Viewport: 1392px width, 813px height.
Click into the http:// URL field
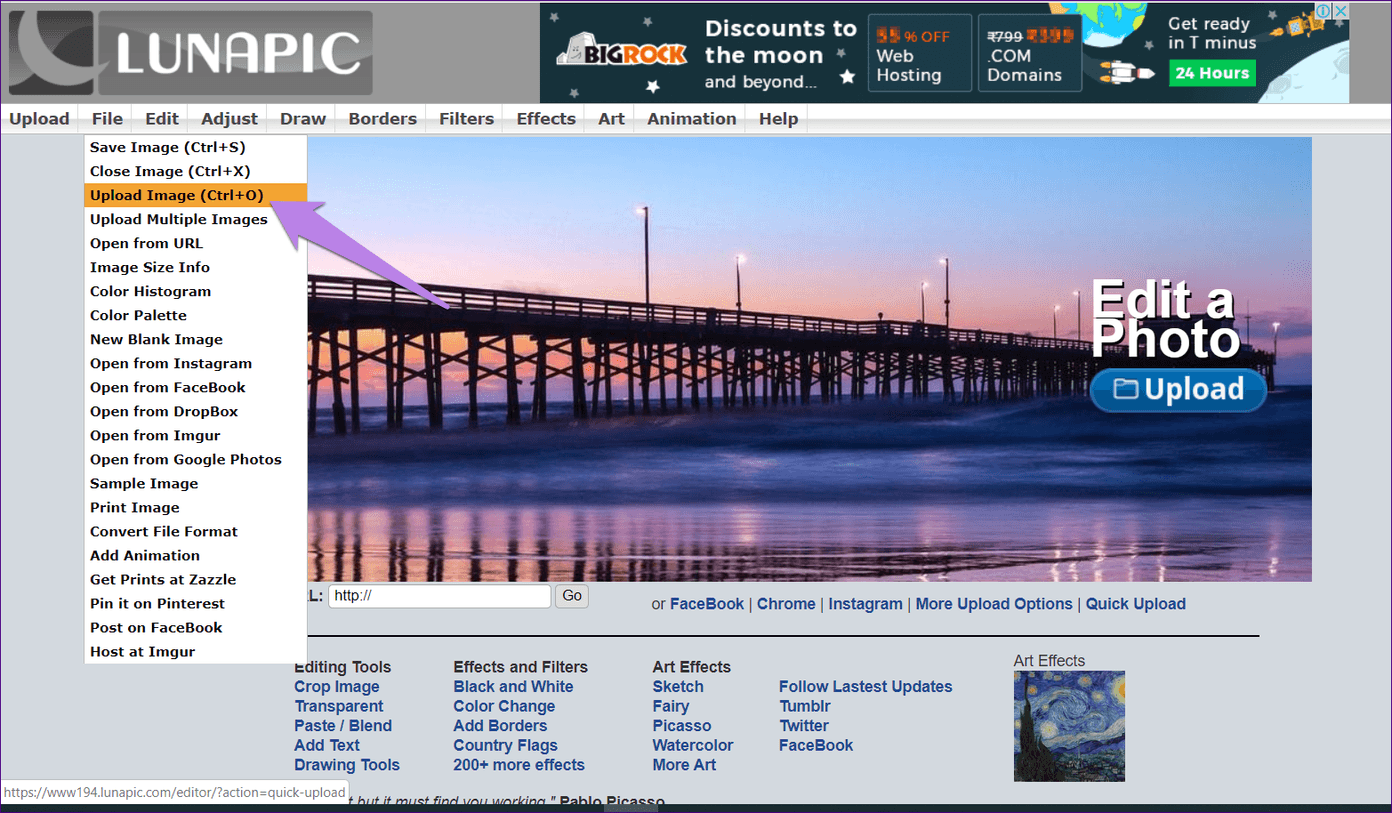tap(440, 596)
